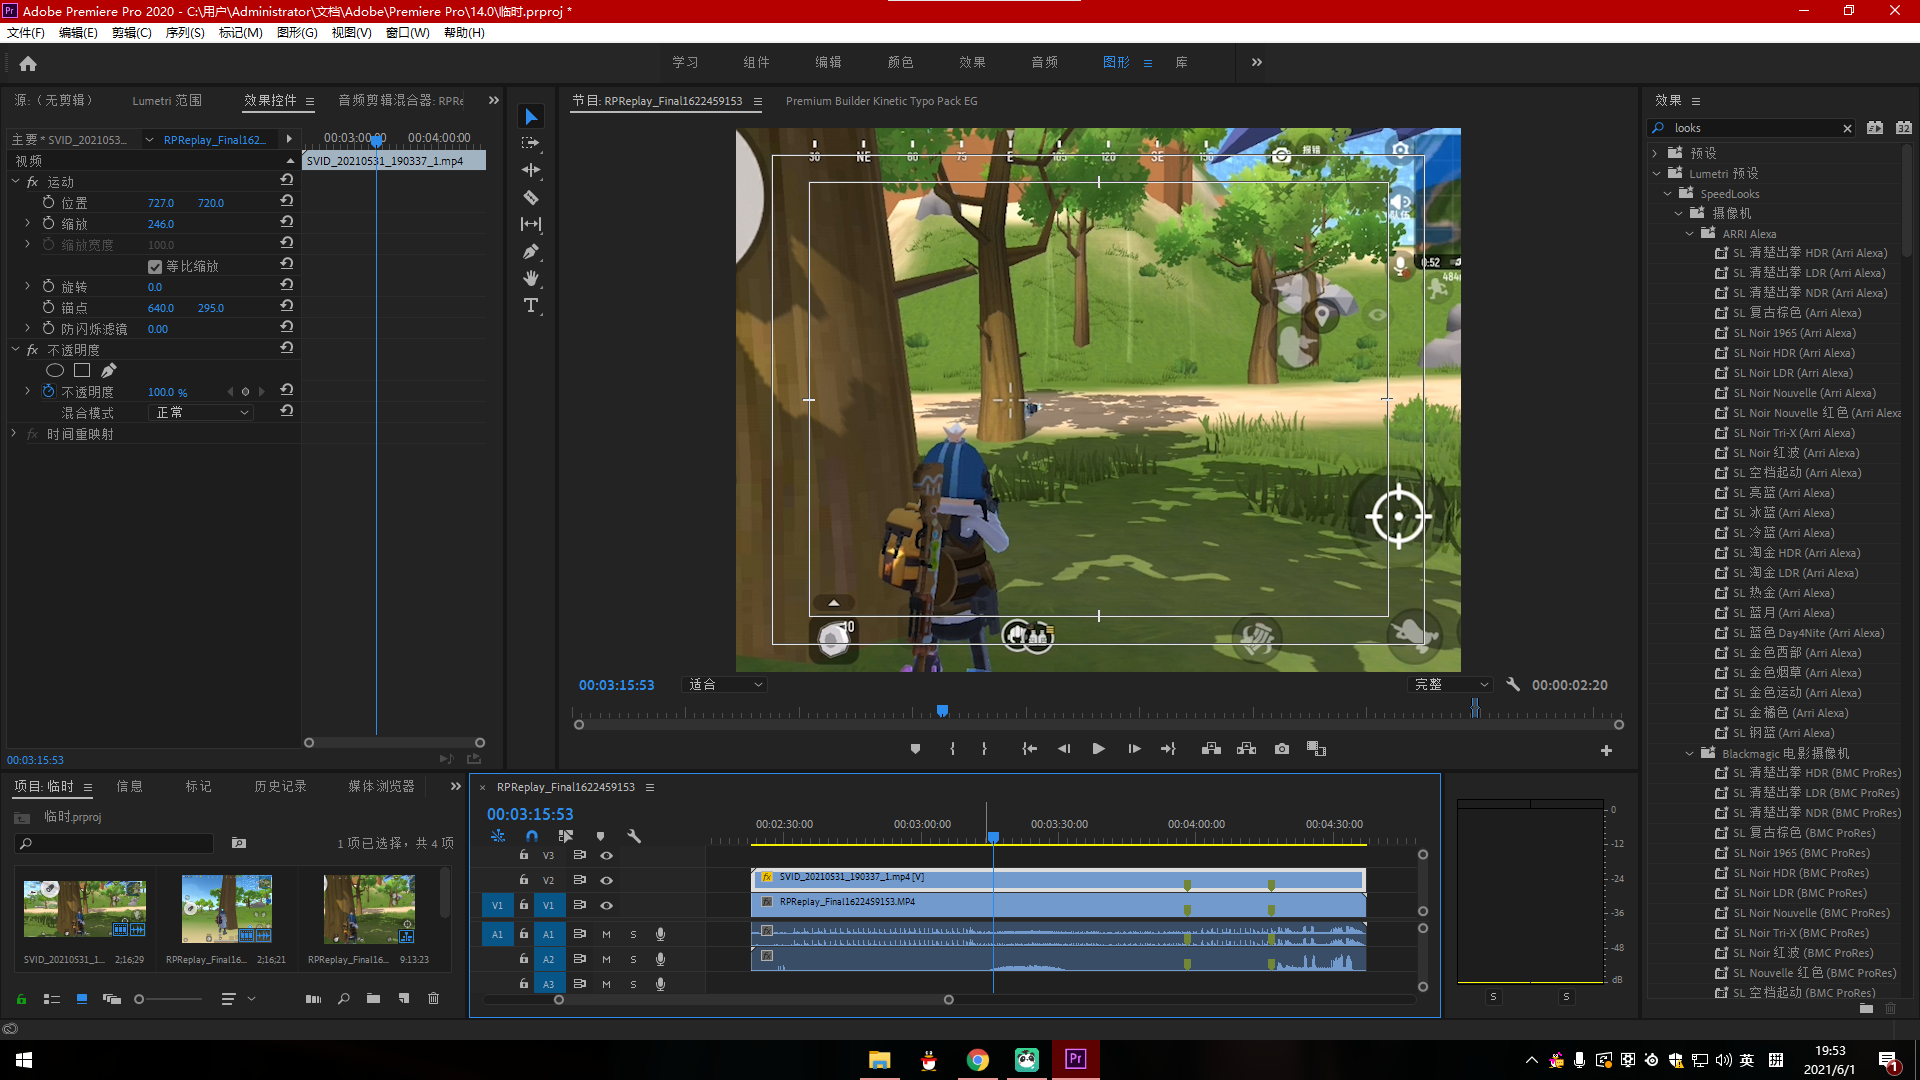The image size is (1920, 1080).
Task: Add marker in program monitor
Action: coord(915,749)
